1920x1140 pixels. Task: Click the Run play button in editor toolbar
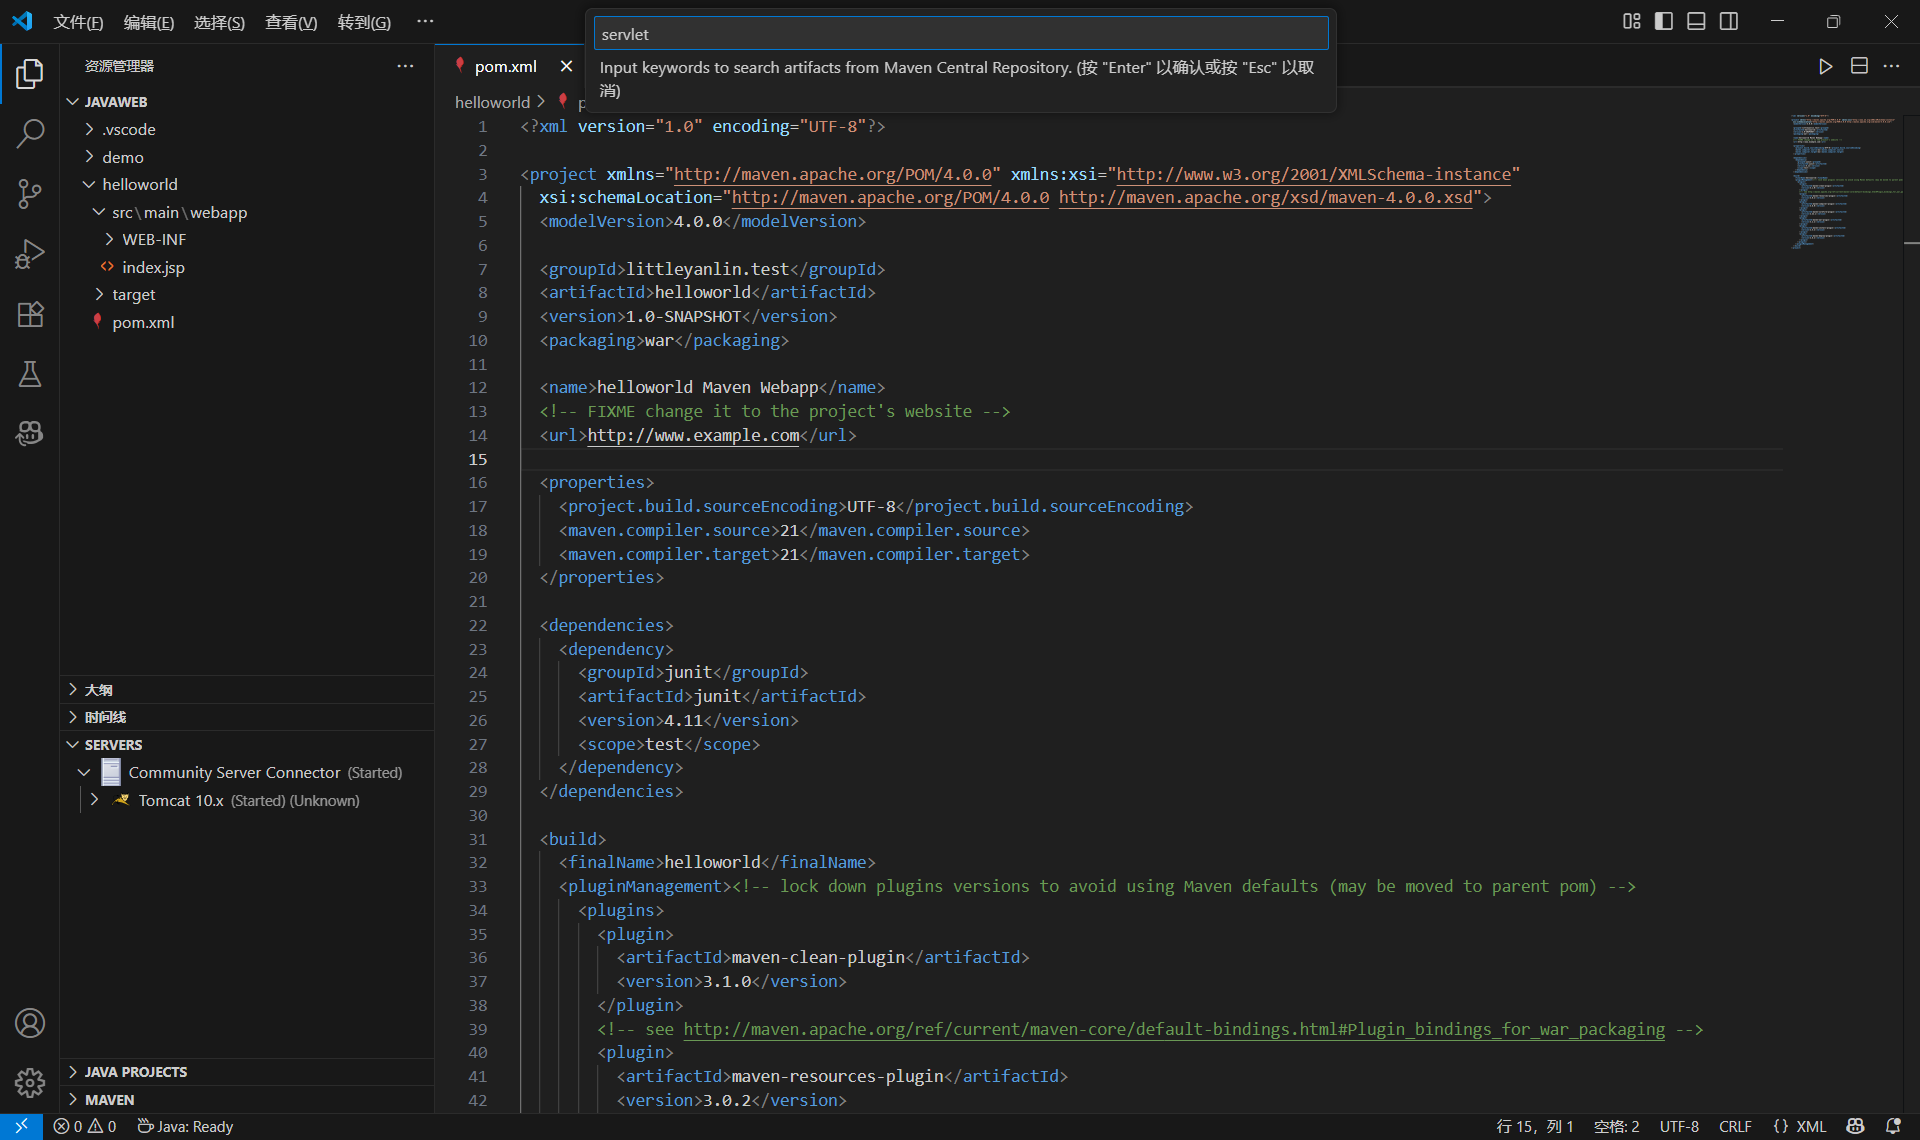click(x=1825, y=66)
